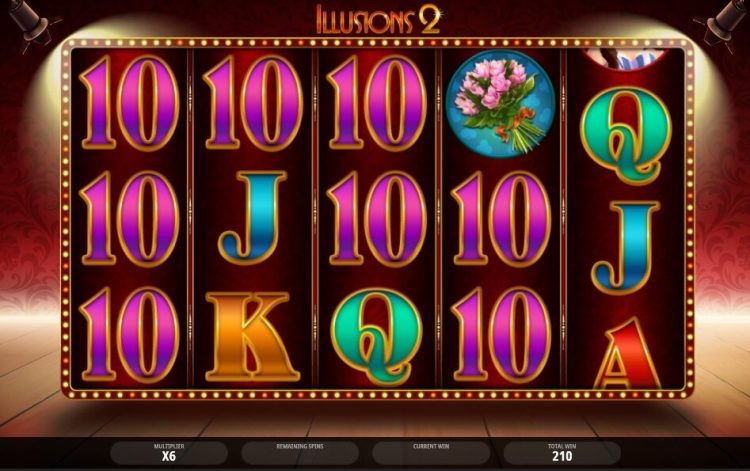Select the top 10 symbol on reel two
Viewport: 750px width, 471px height.
click(253, 103)
